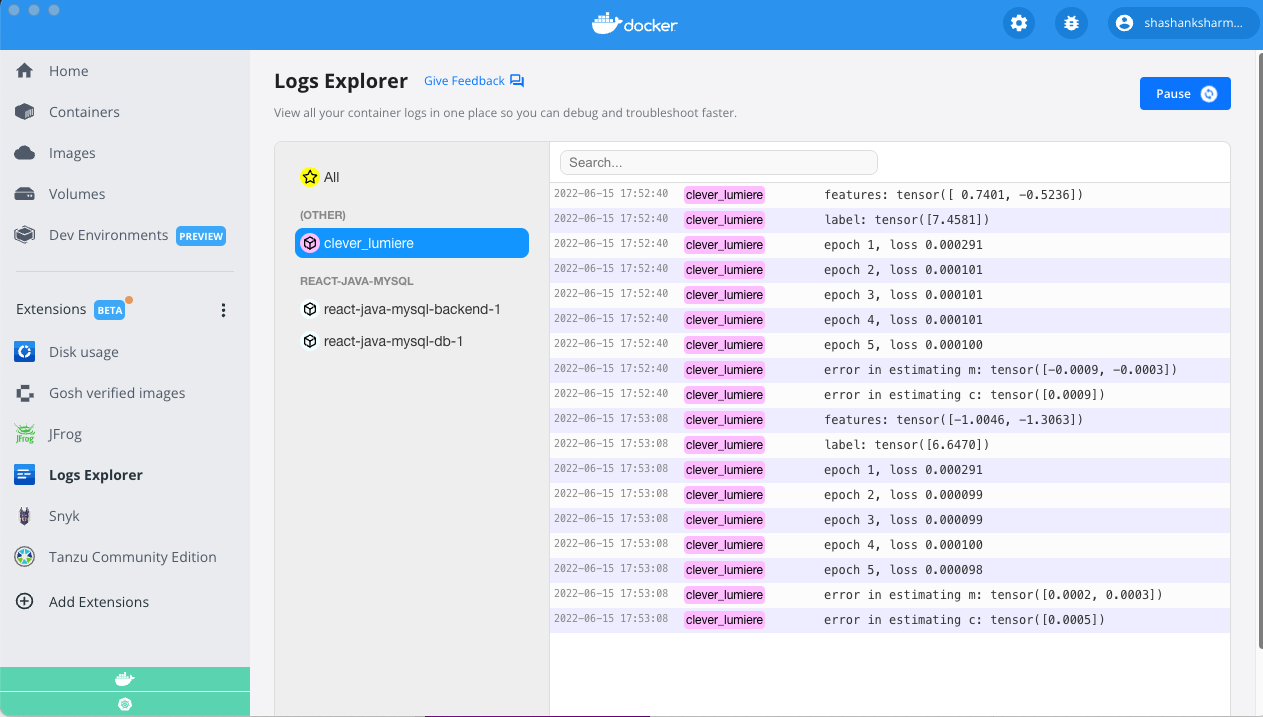
Task: Open the user account menu
Action: click(x=1181, y=23)
